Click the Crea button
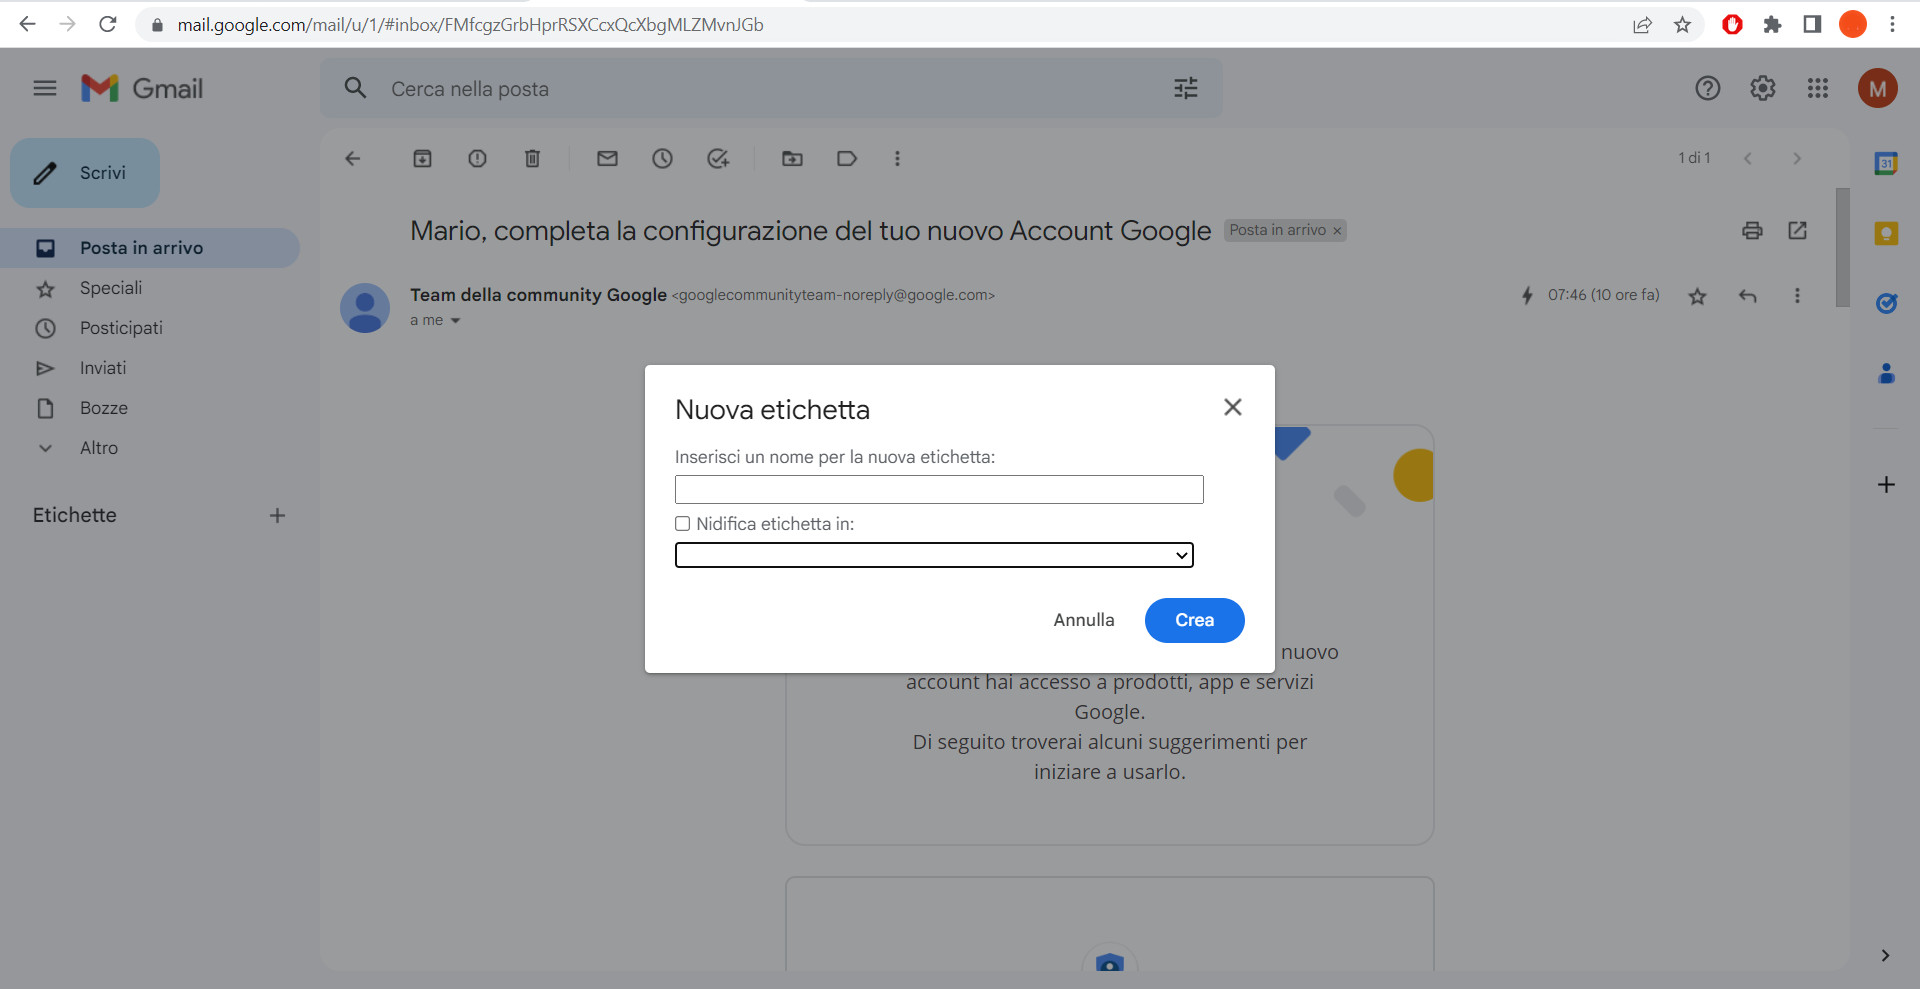 click(x=1194, y=620)
